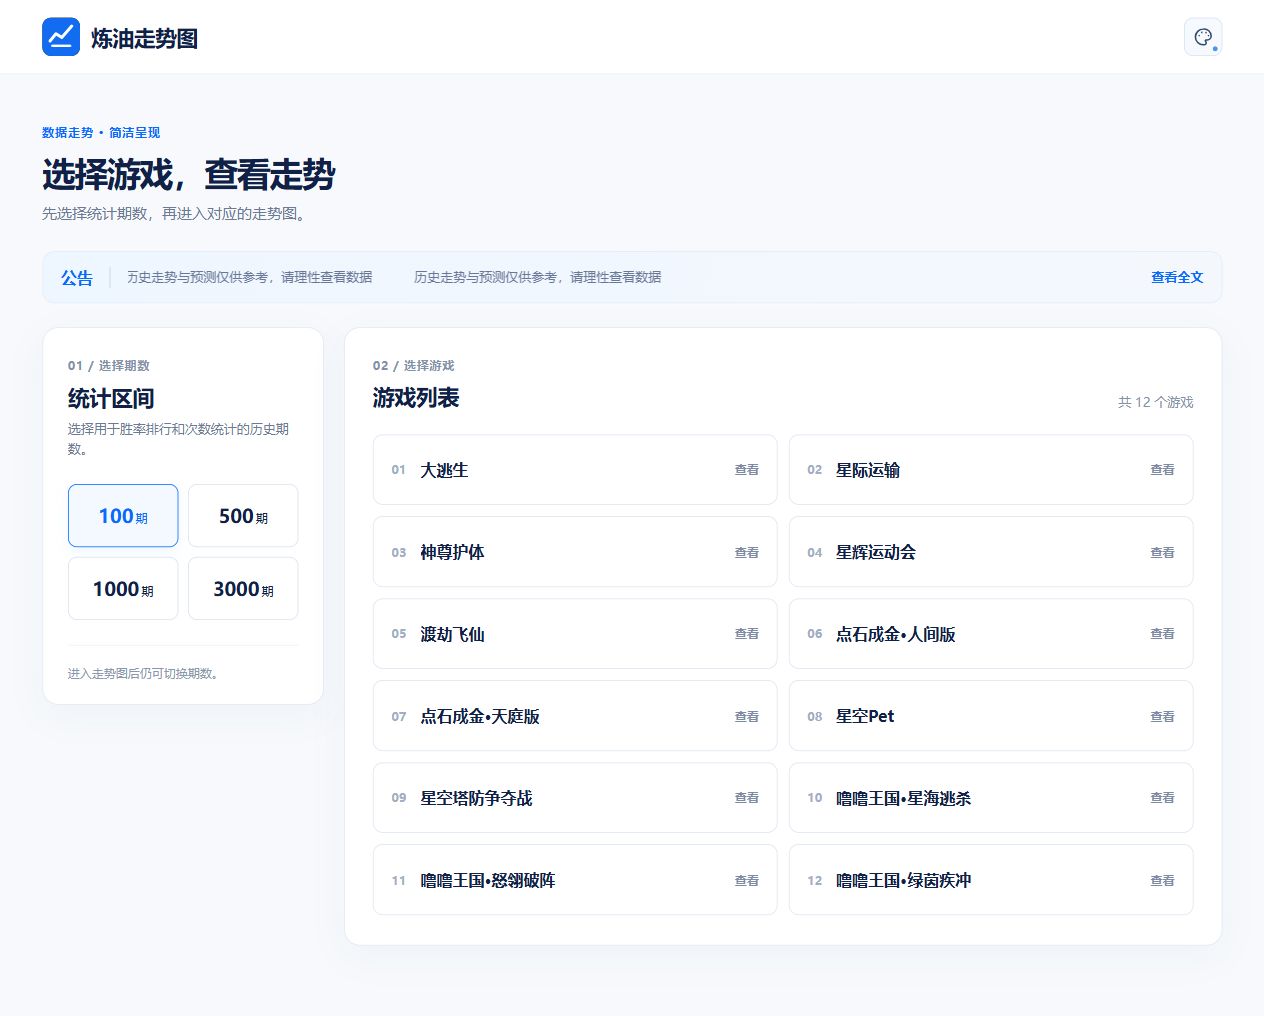This screenshot has width=1264, height=1016.
Task: Select the 3000期 statistics period
Action: (x=243, y=589)
